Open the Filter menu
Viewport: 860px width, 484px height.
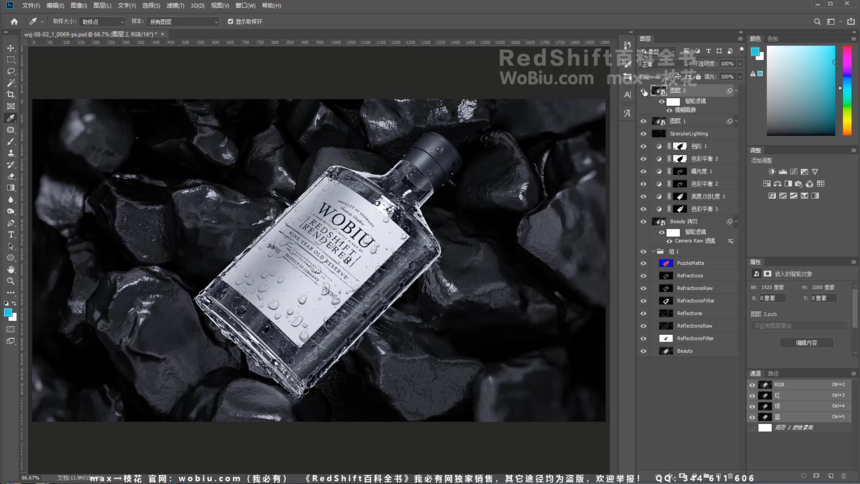[x=176, y=5]
